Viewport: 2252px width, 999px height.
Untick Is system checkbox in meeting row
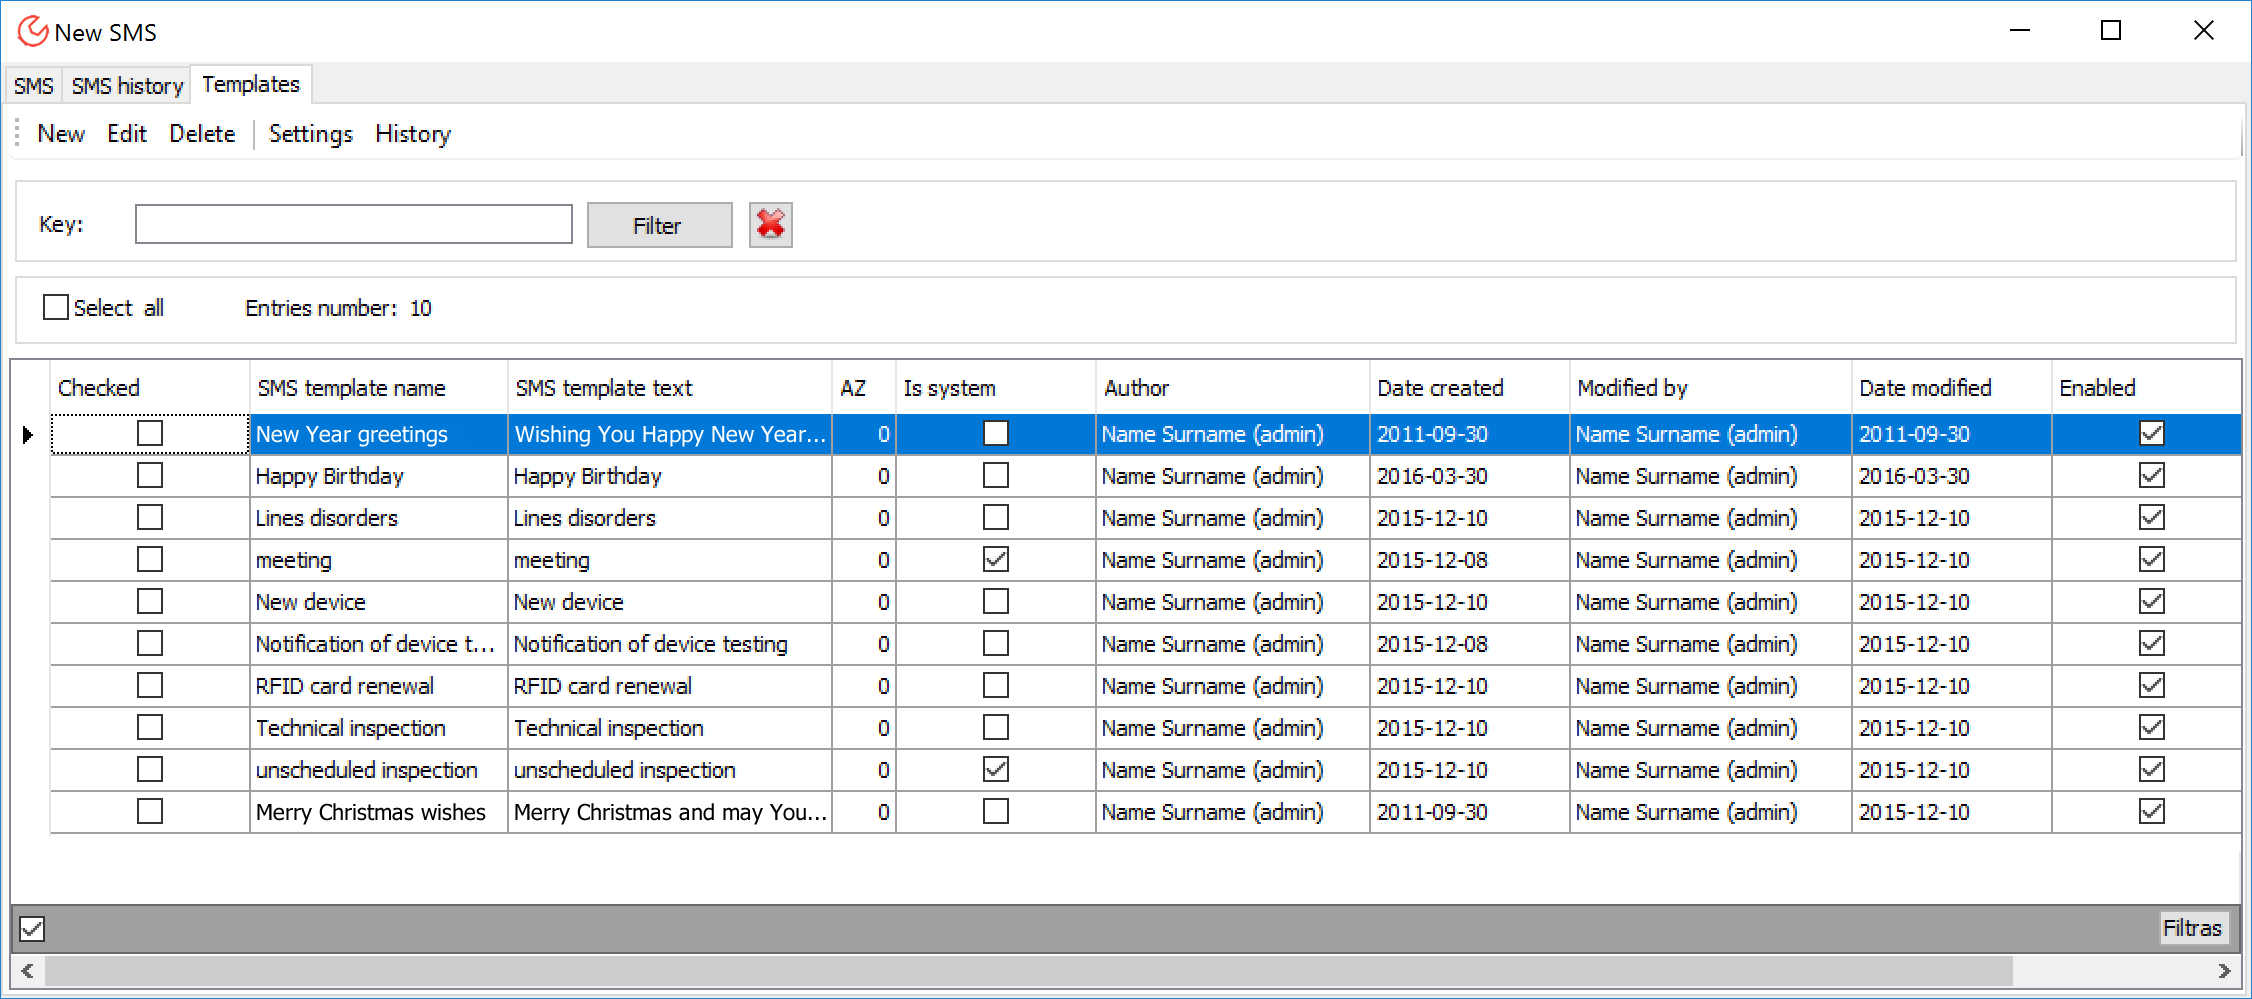996,559
